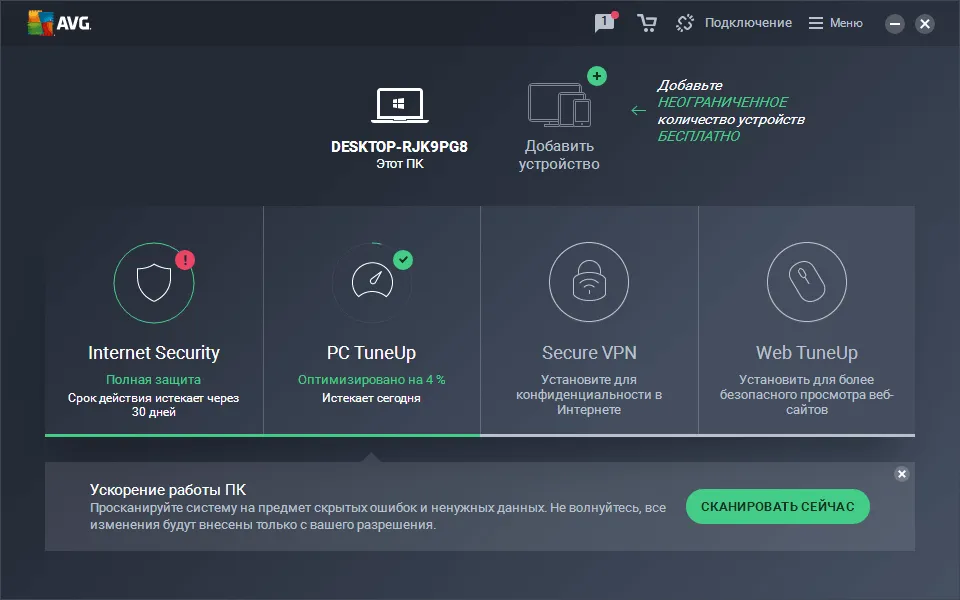
Task: Click the Сканировать сейчас button
Action: tap(778, 506)
